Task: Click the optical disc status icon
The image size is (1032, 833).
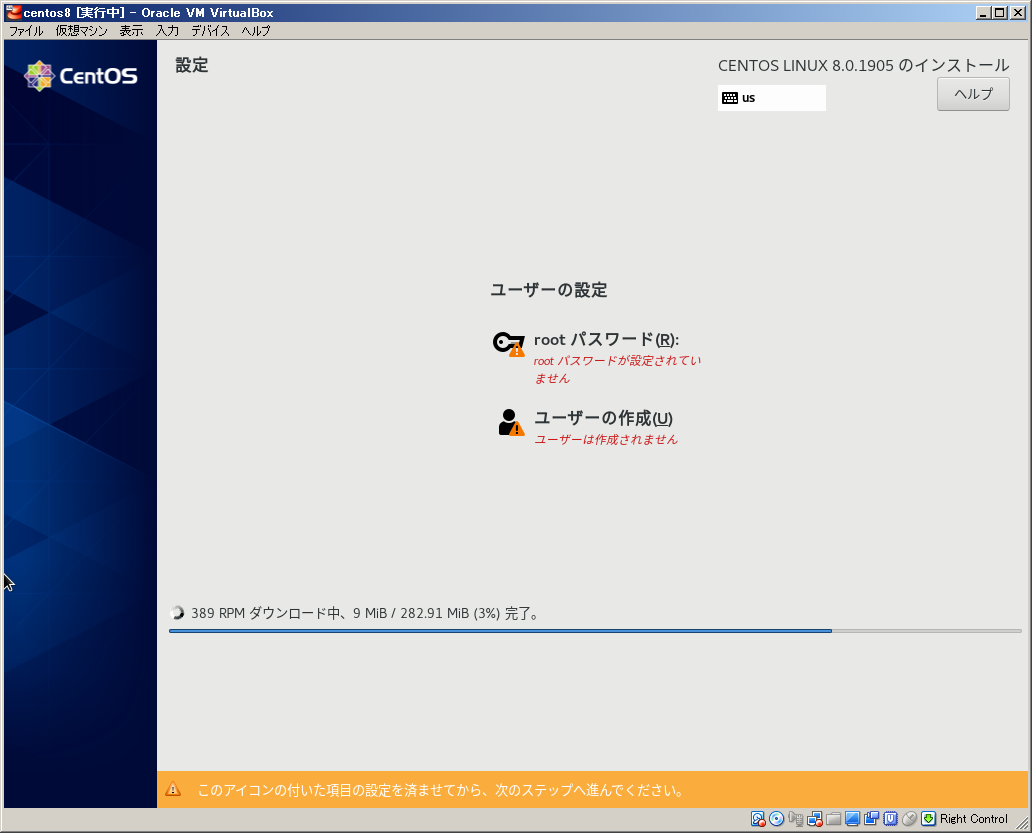Action: click(777, 819)
